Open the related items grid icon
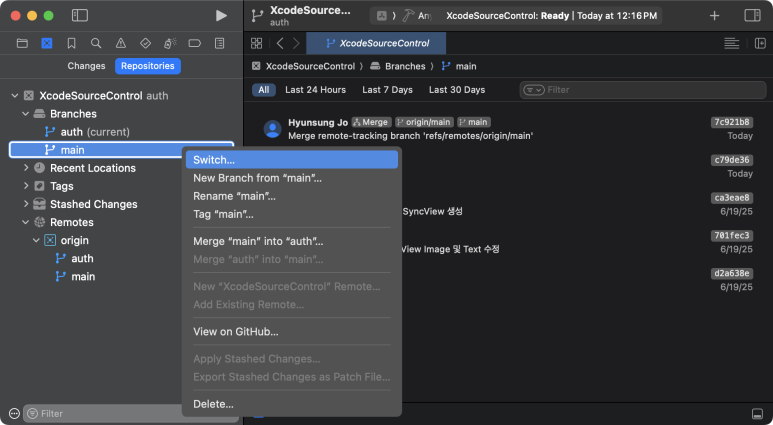Viewport: 773px width, 425px height. (x=256, y=43)
